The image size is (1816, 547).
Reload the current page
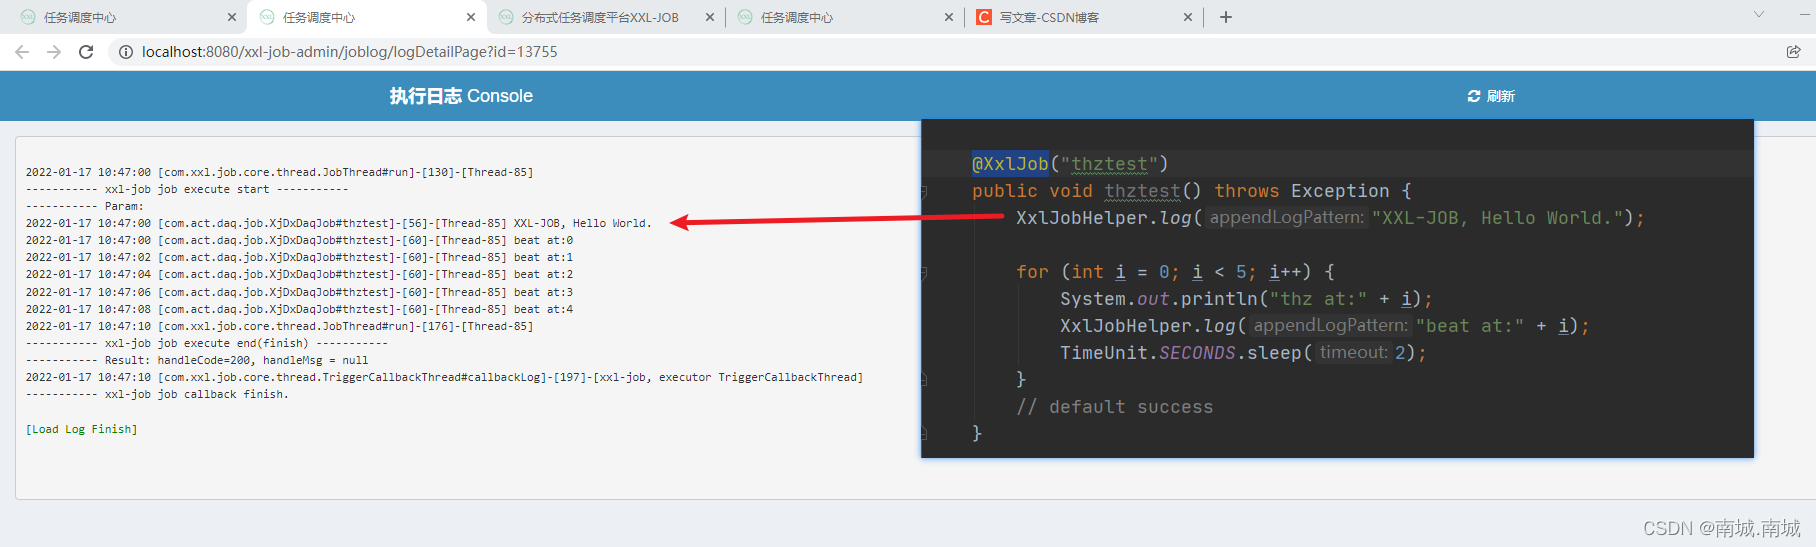(86, 52)
